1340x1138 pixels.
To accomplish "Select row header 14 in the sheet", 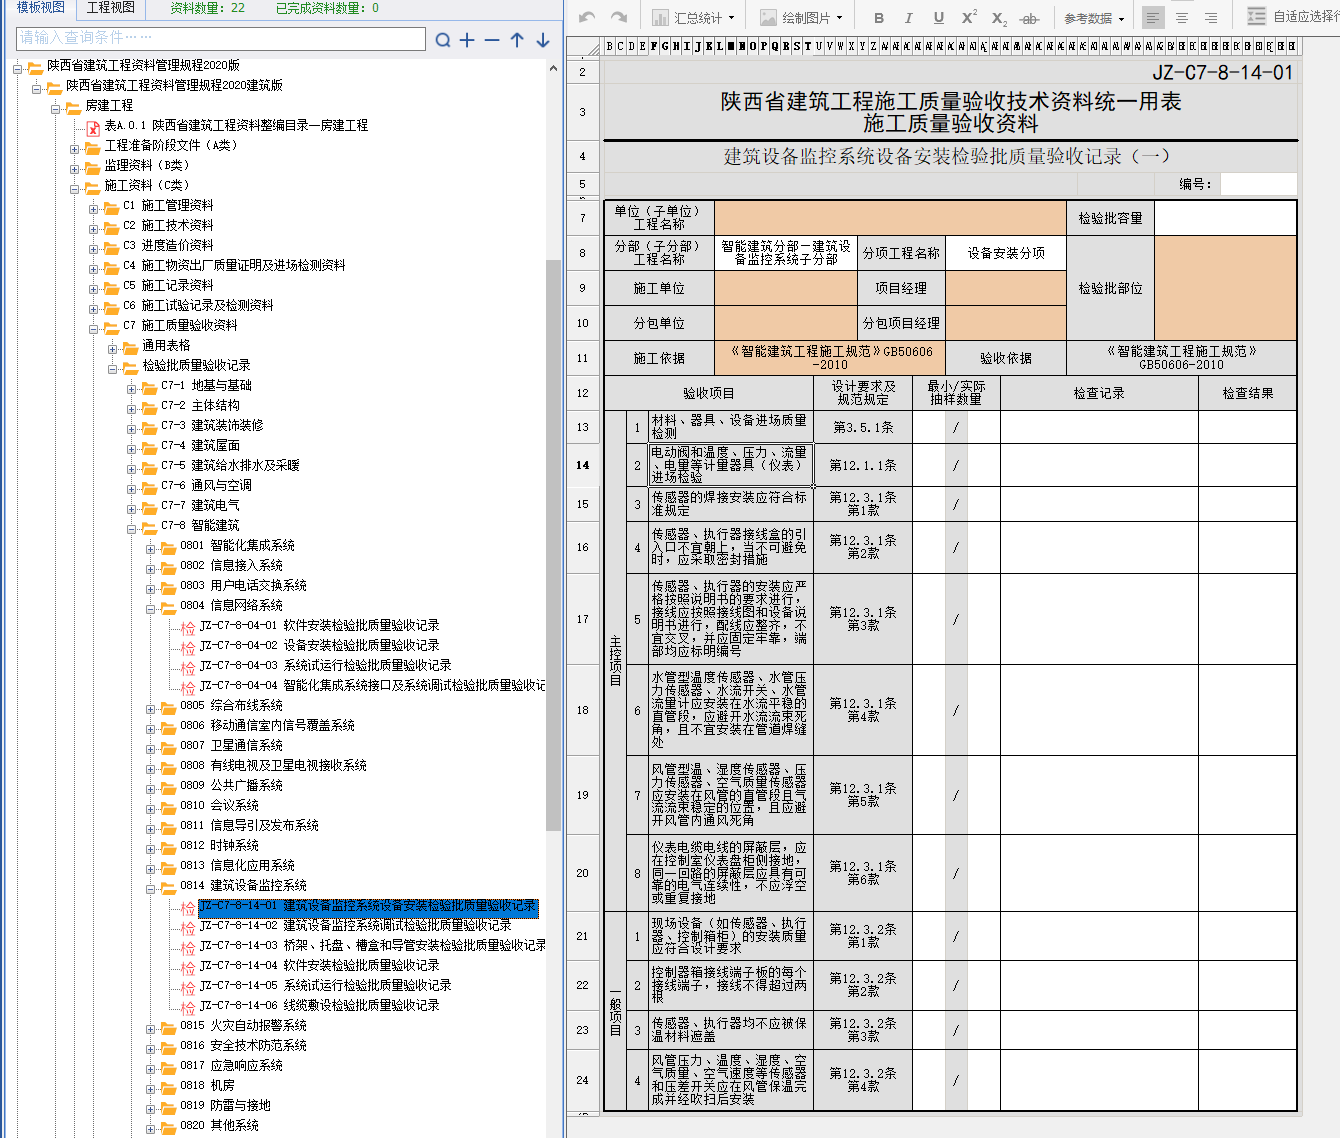I will [583, 465].
